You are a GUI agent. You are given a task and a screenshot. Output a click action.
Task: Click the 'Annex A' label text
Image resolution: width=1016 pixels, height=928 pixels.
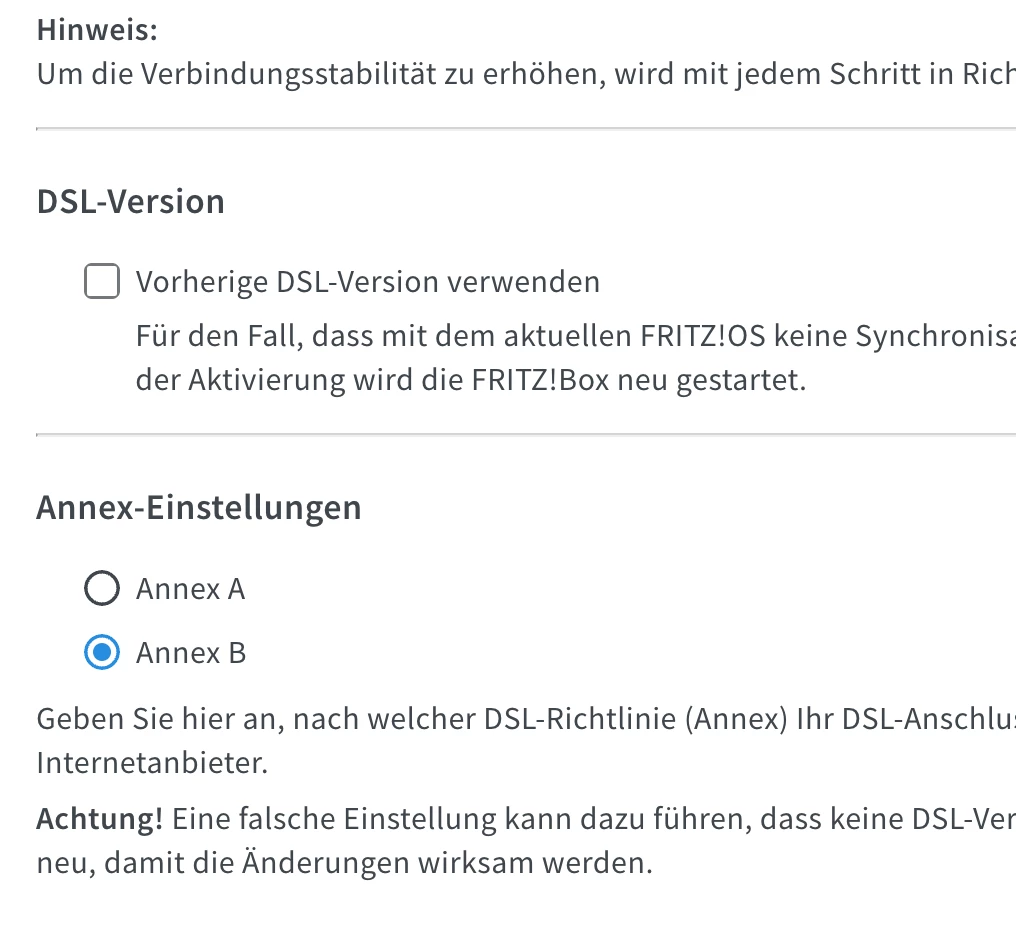tap(190, 589)
